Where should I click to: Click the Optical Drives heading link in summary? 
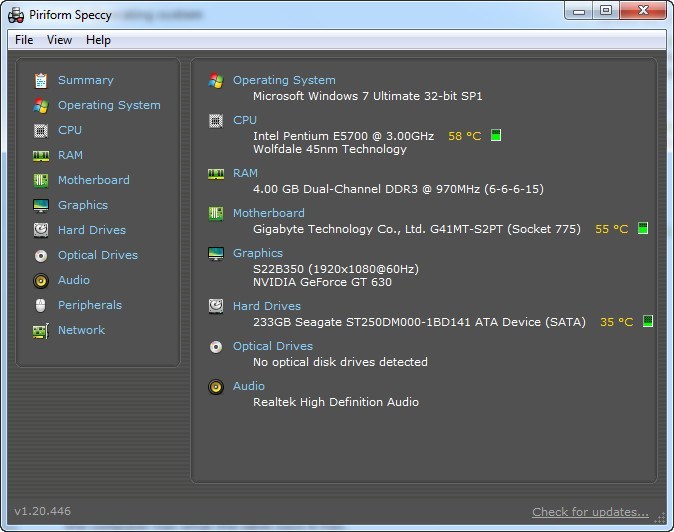[x=273, y=346]
